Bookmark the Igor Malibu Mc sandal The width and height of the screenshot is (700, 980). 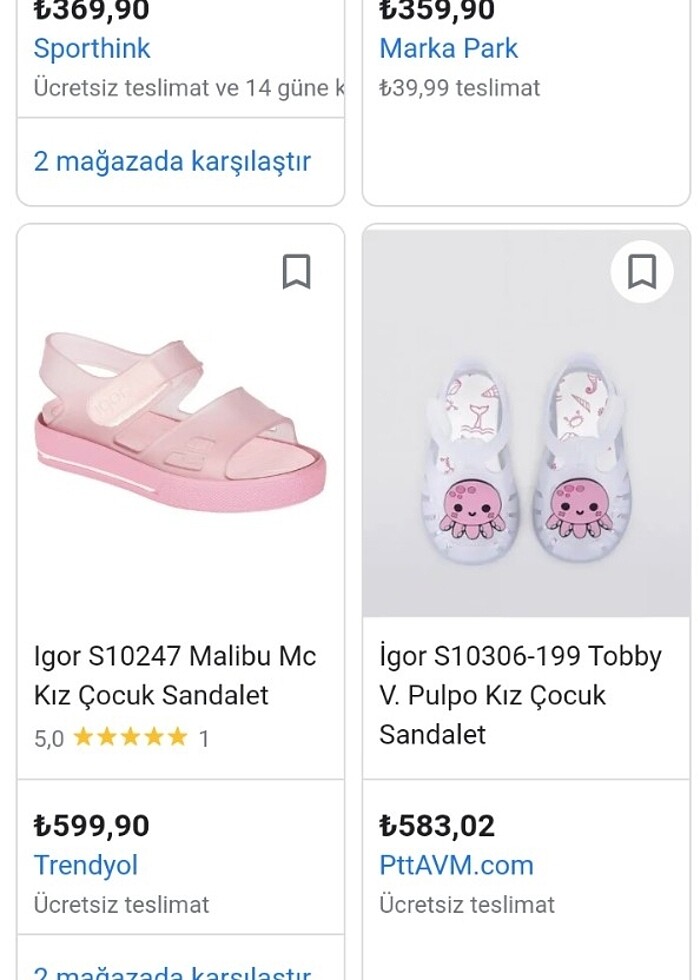tap(296, 271)
